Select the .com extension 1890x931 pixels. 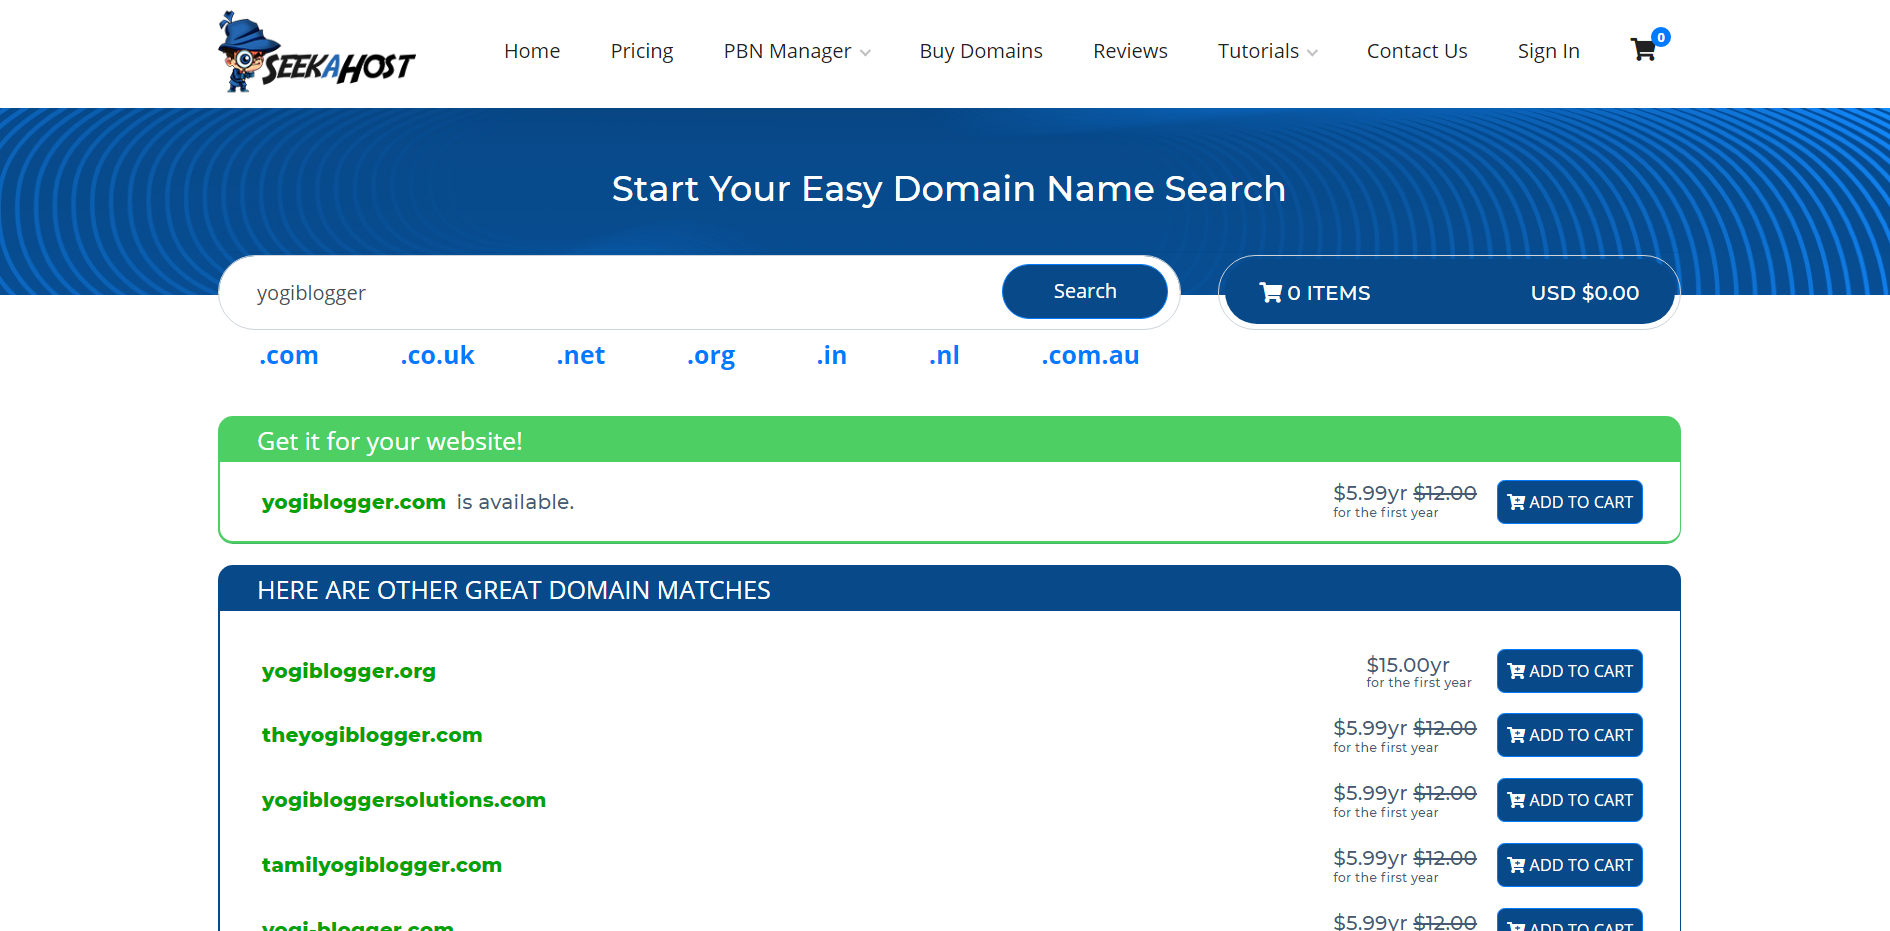tap(288, 355)
